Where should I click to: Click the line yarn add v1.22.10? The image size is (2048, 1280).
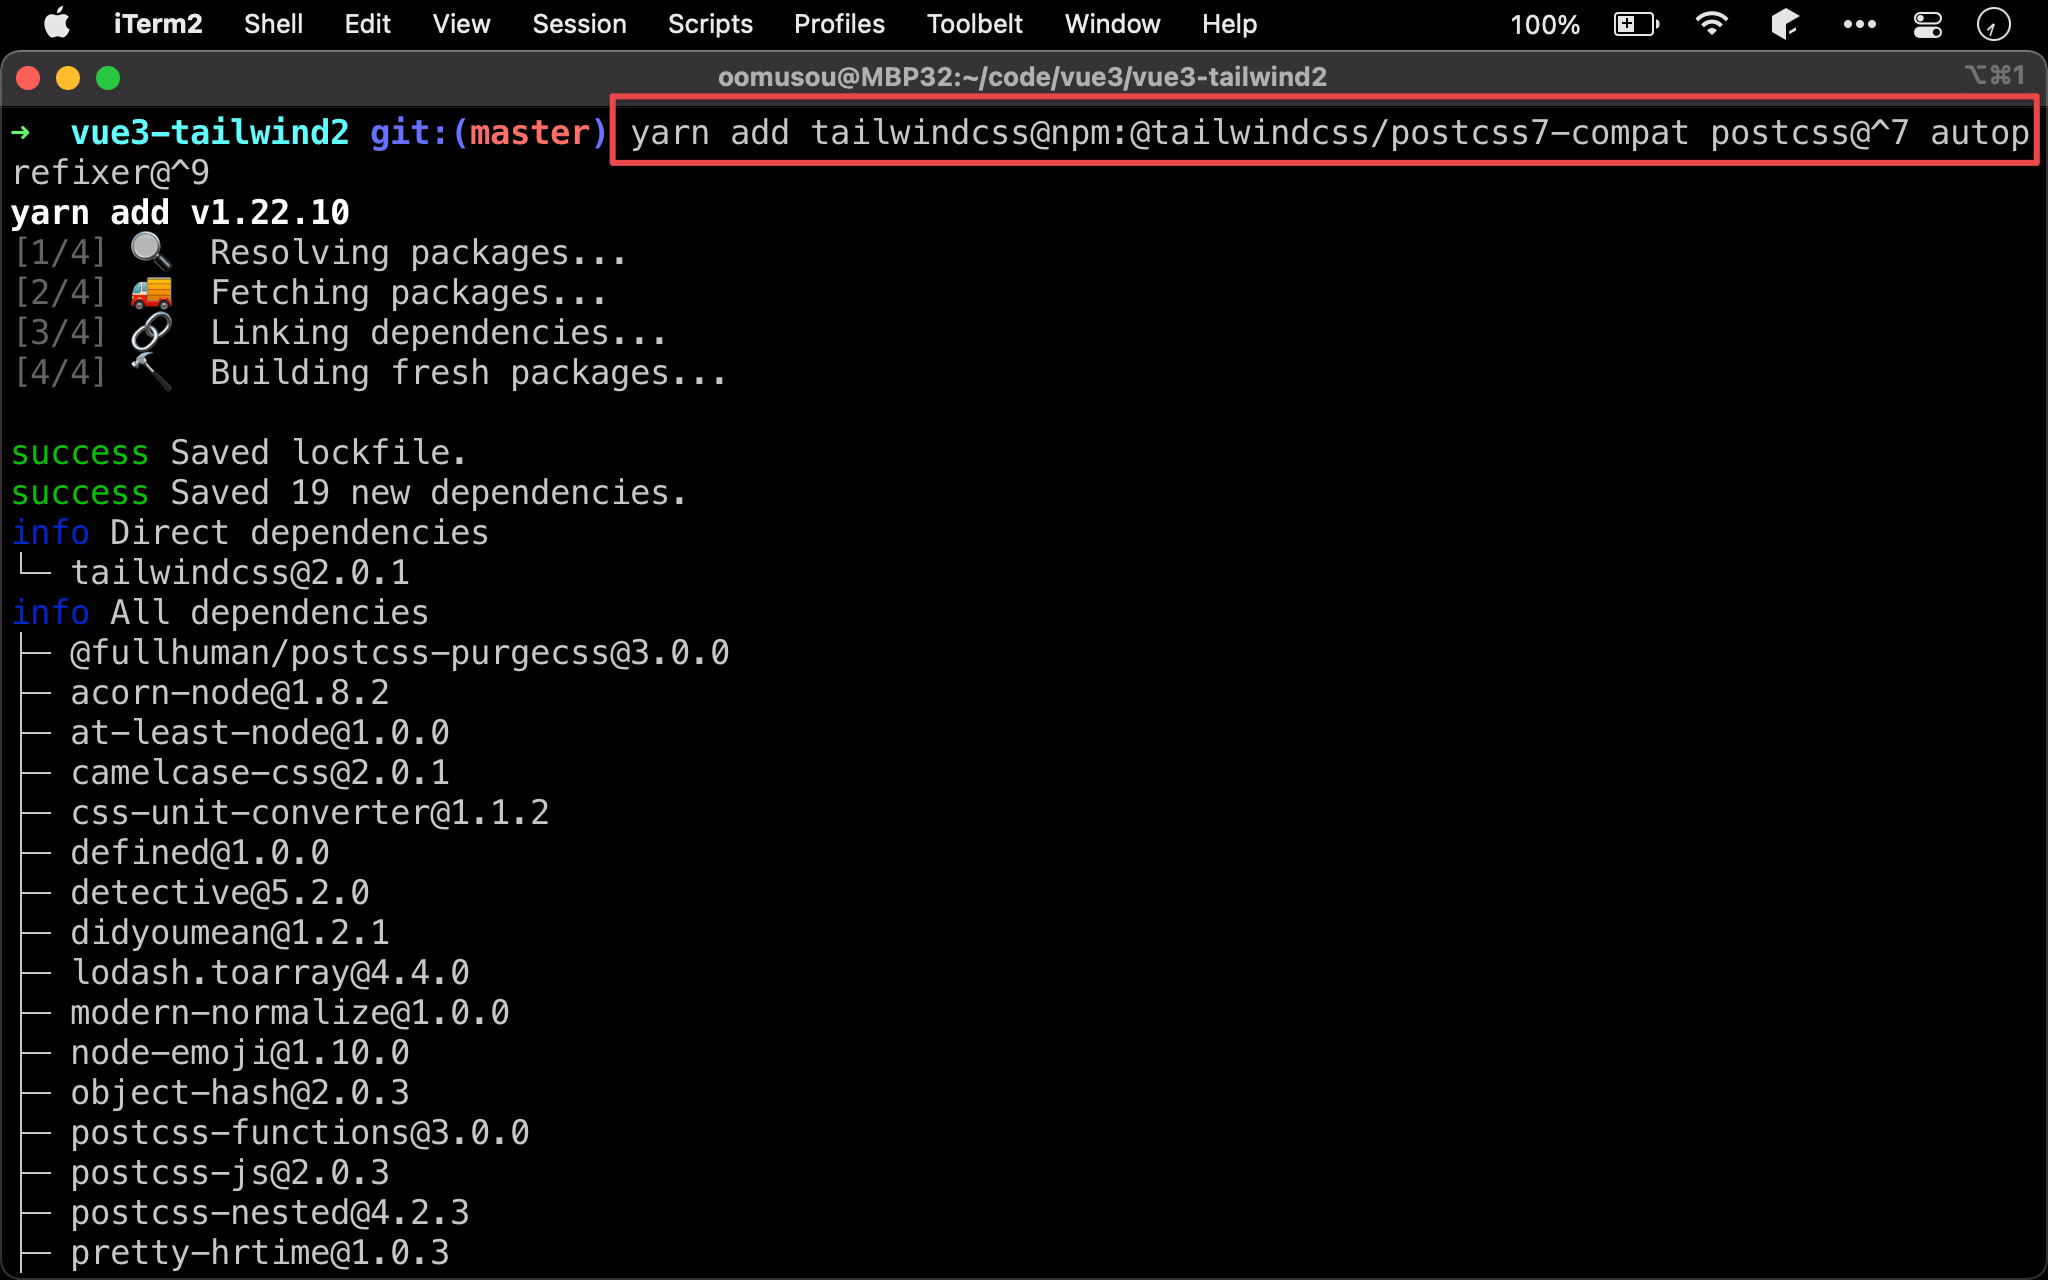180,212
